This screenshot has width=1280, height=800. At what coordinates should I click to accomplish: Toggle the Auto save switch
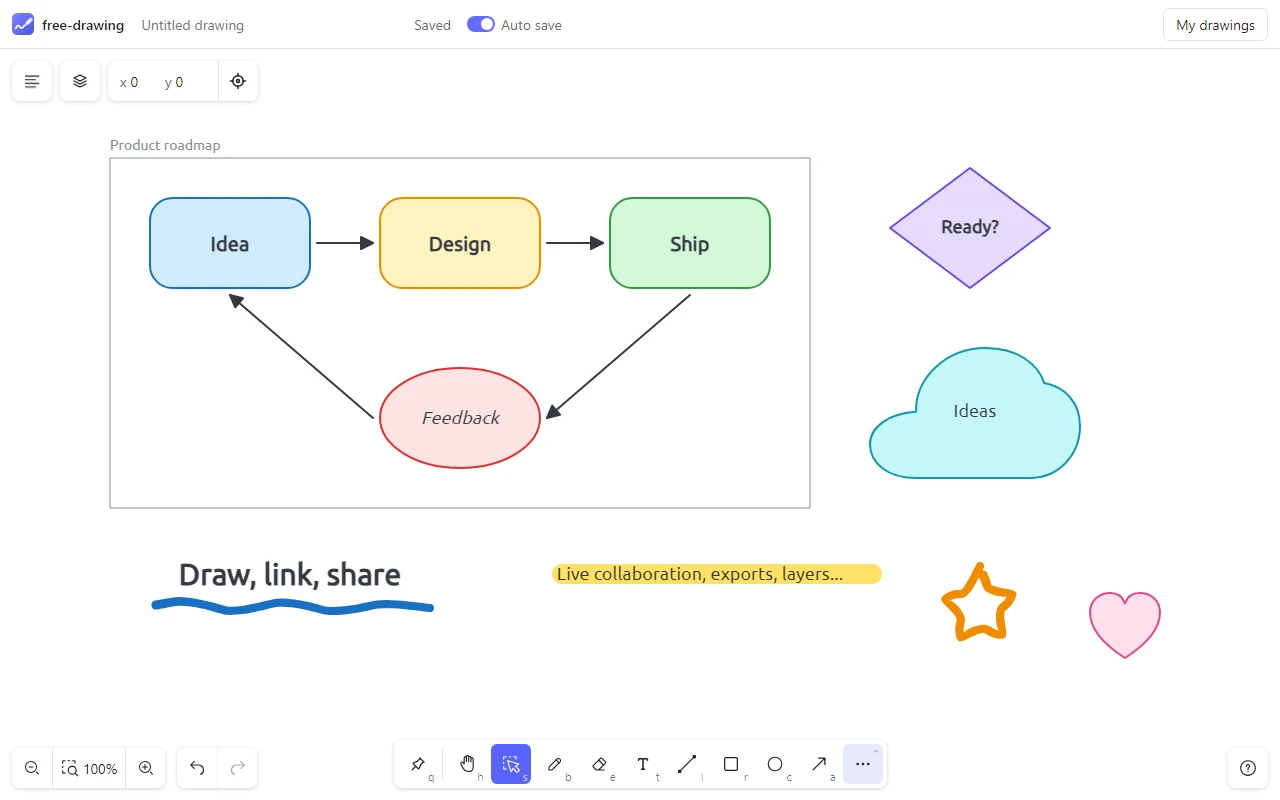481,25
